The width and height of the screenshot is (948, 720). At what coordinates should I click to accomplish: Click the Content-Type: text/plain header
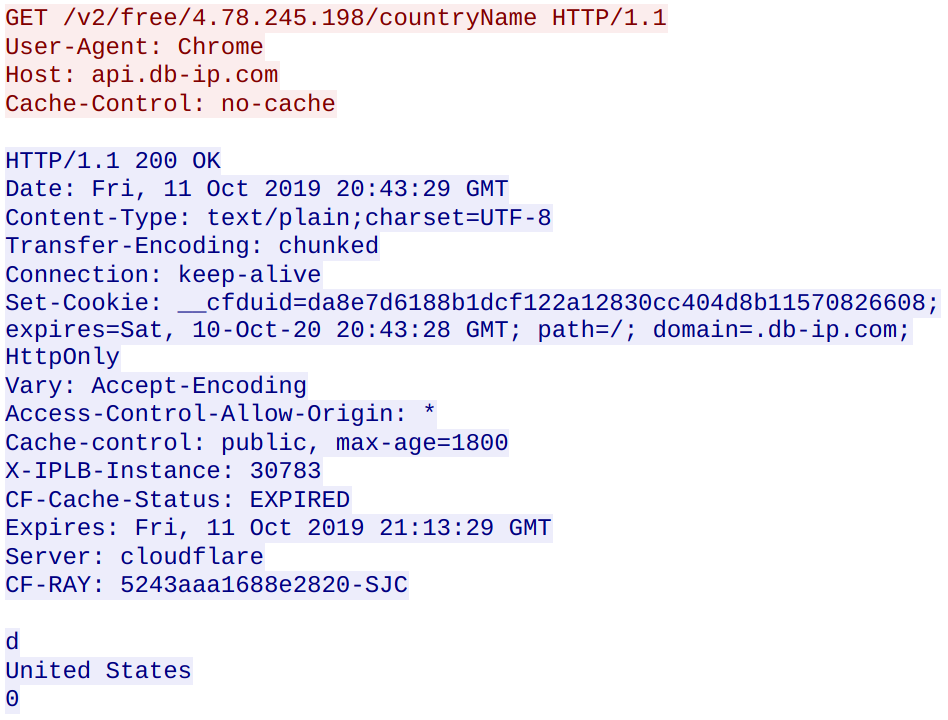tap(278, 218)
